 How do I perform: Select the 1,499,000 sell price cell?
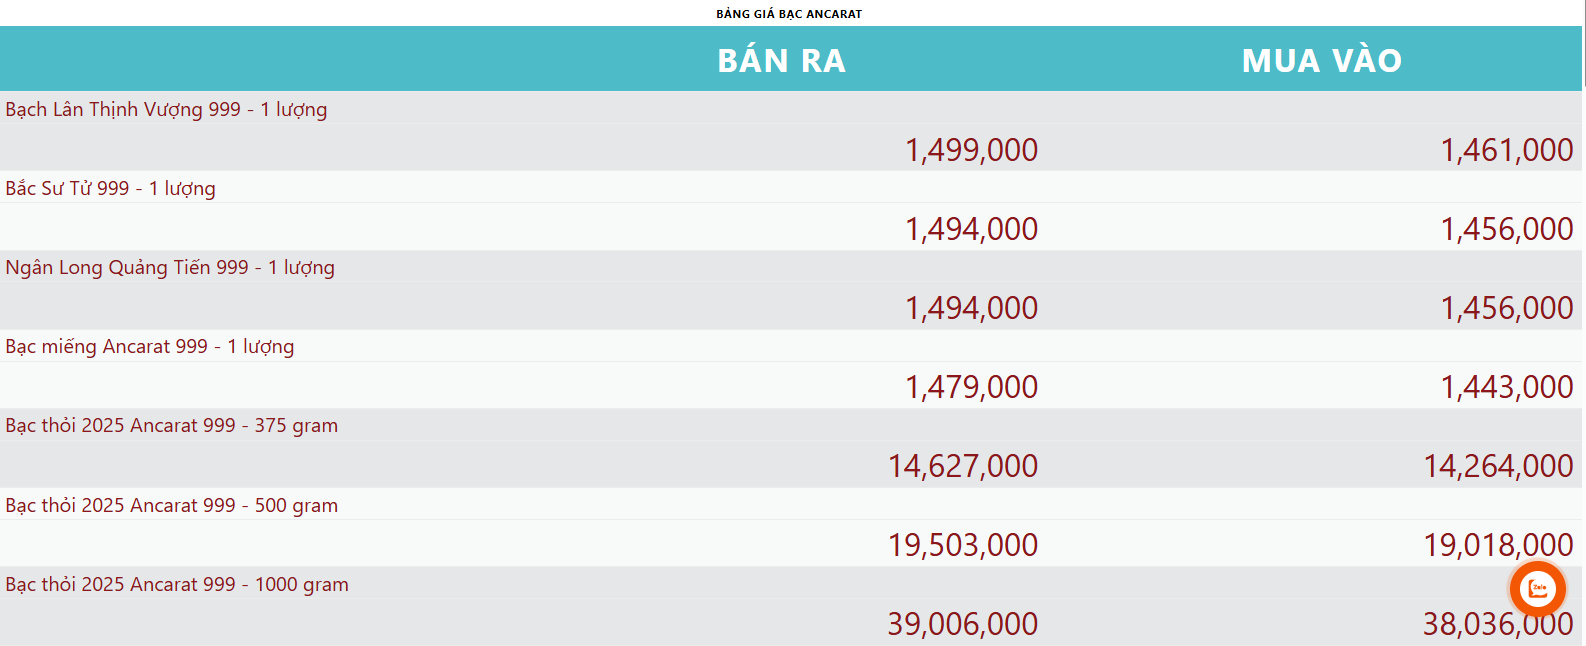971,150
